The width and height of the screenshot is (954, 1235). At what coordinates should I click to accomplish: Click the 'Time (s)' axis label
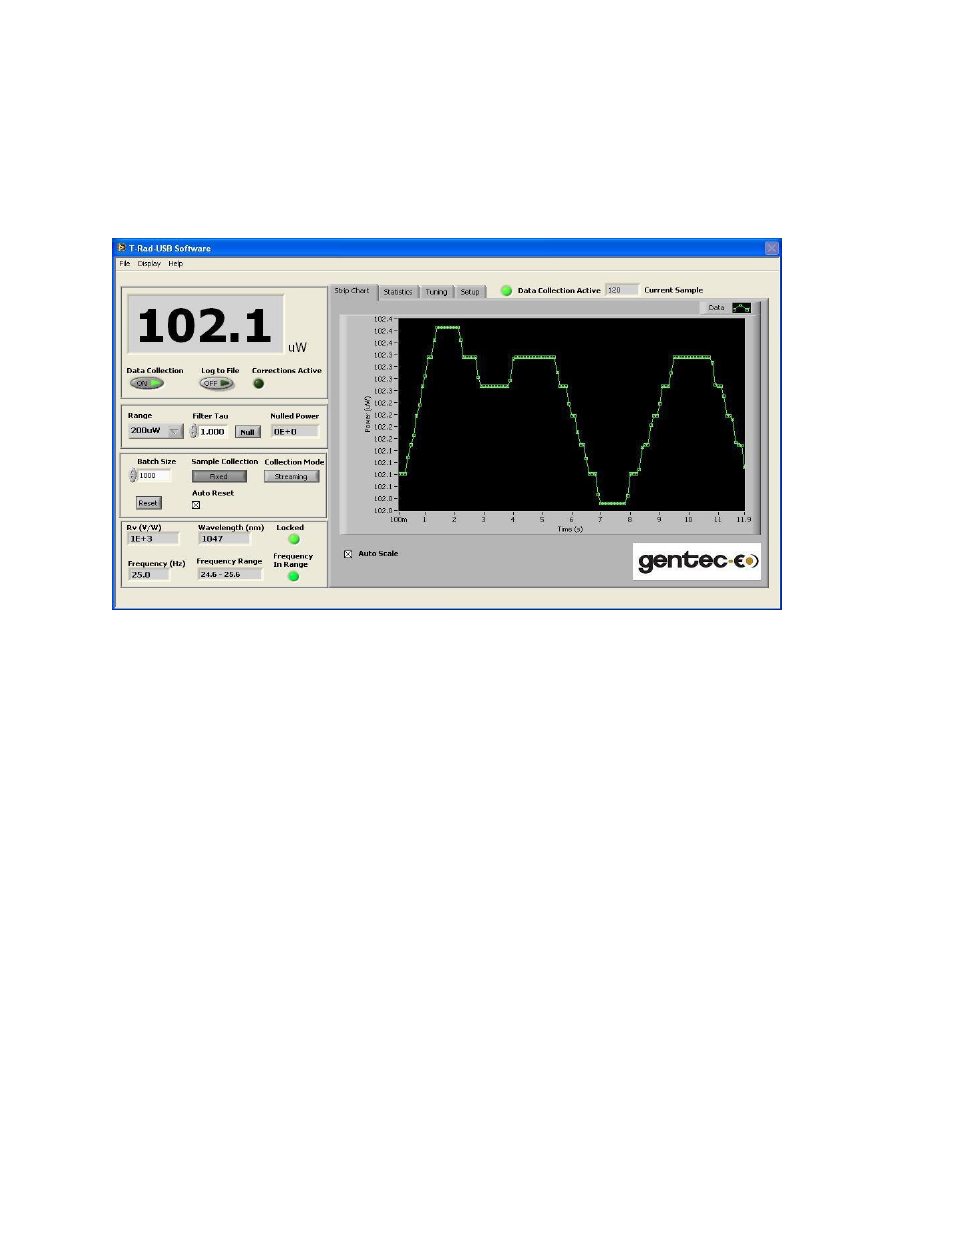point(570,529)
